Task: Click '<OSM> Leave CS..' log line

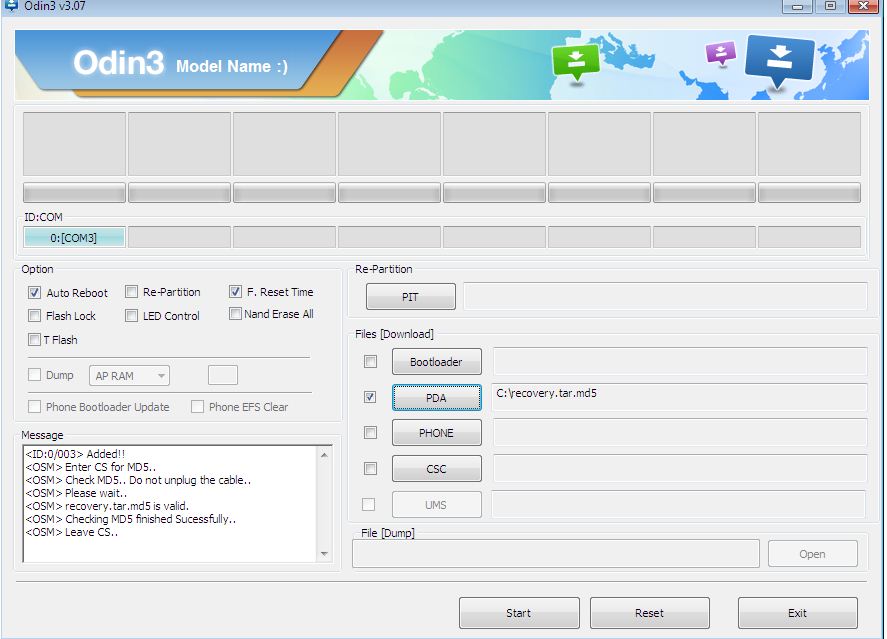Action: 72,532
